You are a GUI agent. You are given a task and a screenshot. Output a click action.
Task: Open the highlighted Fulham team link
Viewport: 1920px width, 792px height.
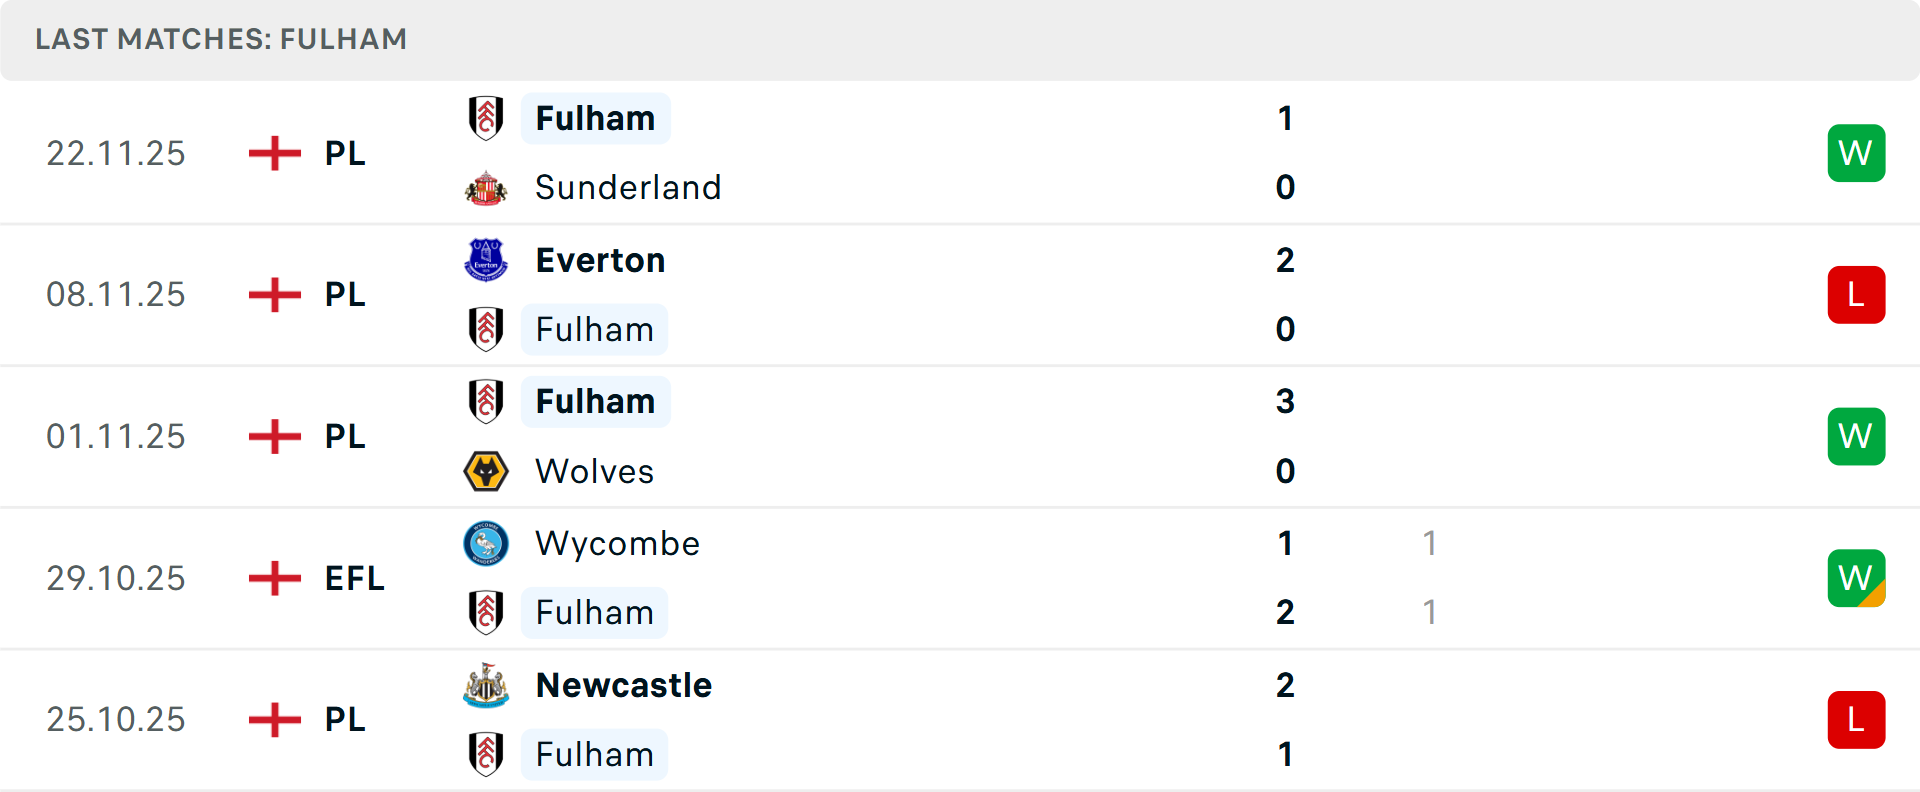[x=596, y=118]
